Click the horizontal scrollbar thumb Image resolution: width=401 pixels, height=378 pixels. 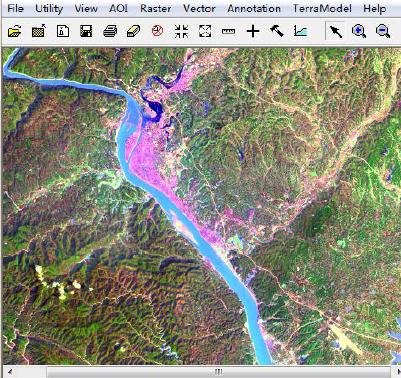(x=218, y=371)
